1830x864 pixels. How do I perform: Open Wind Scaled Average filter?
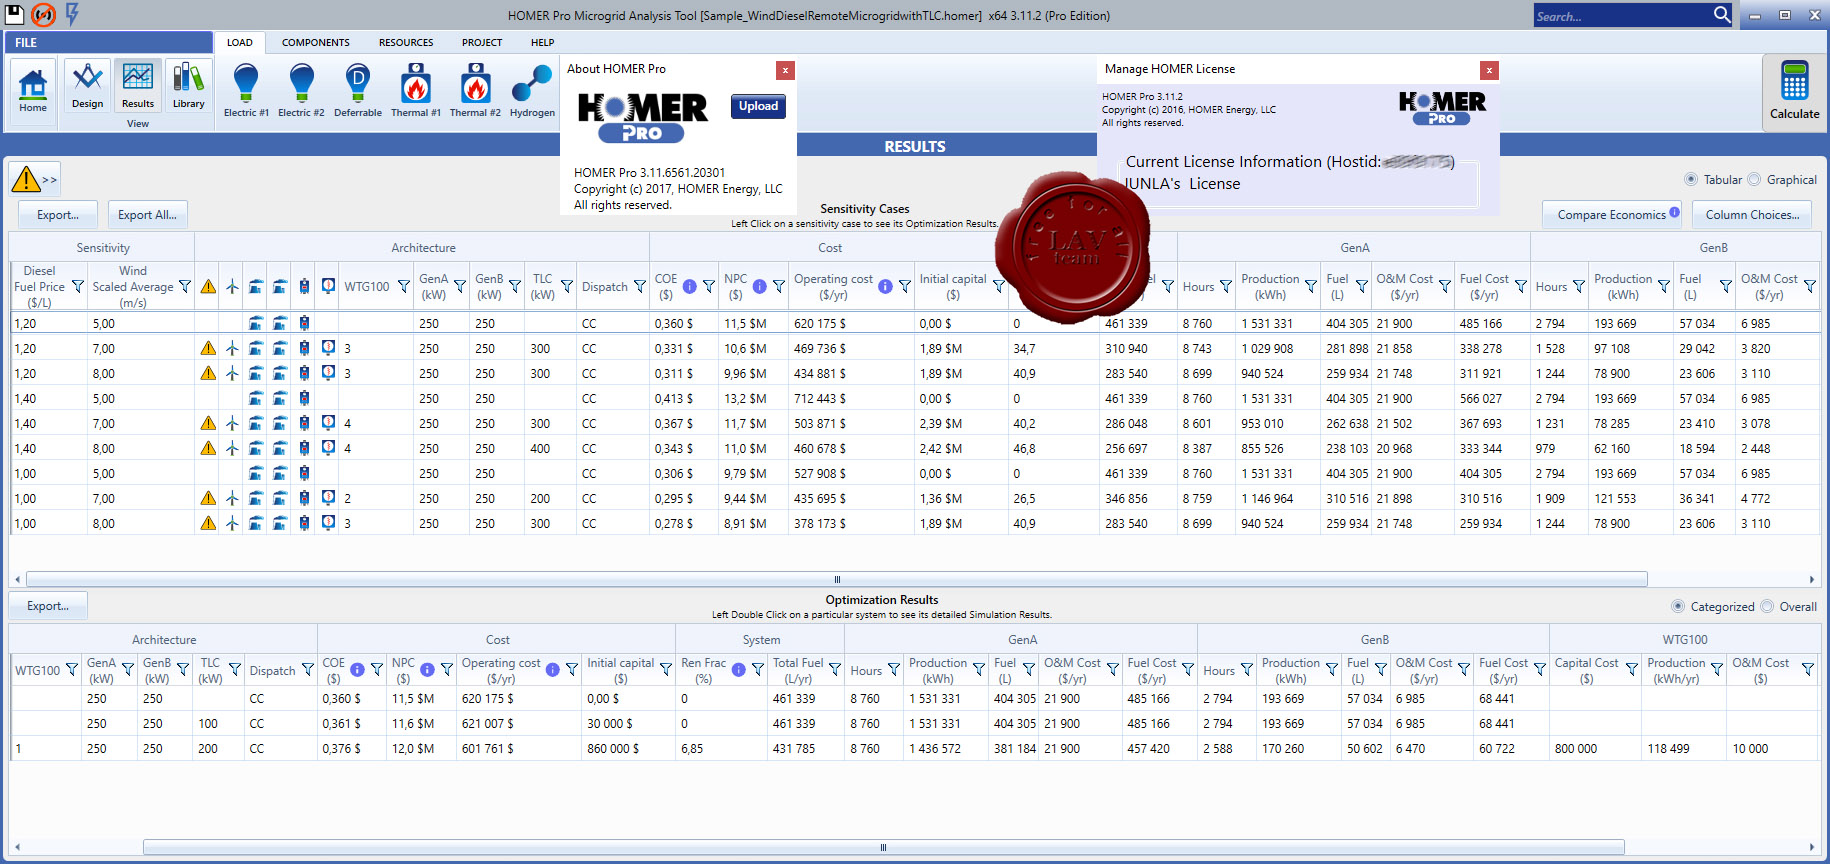pyautogui.click(x=184, y=287)
